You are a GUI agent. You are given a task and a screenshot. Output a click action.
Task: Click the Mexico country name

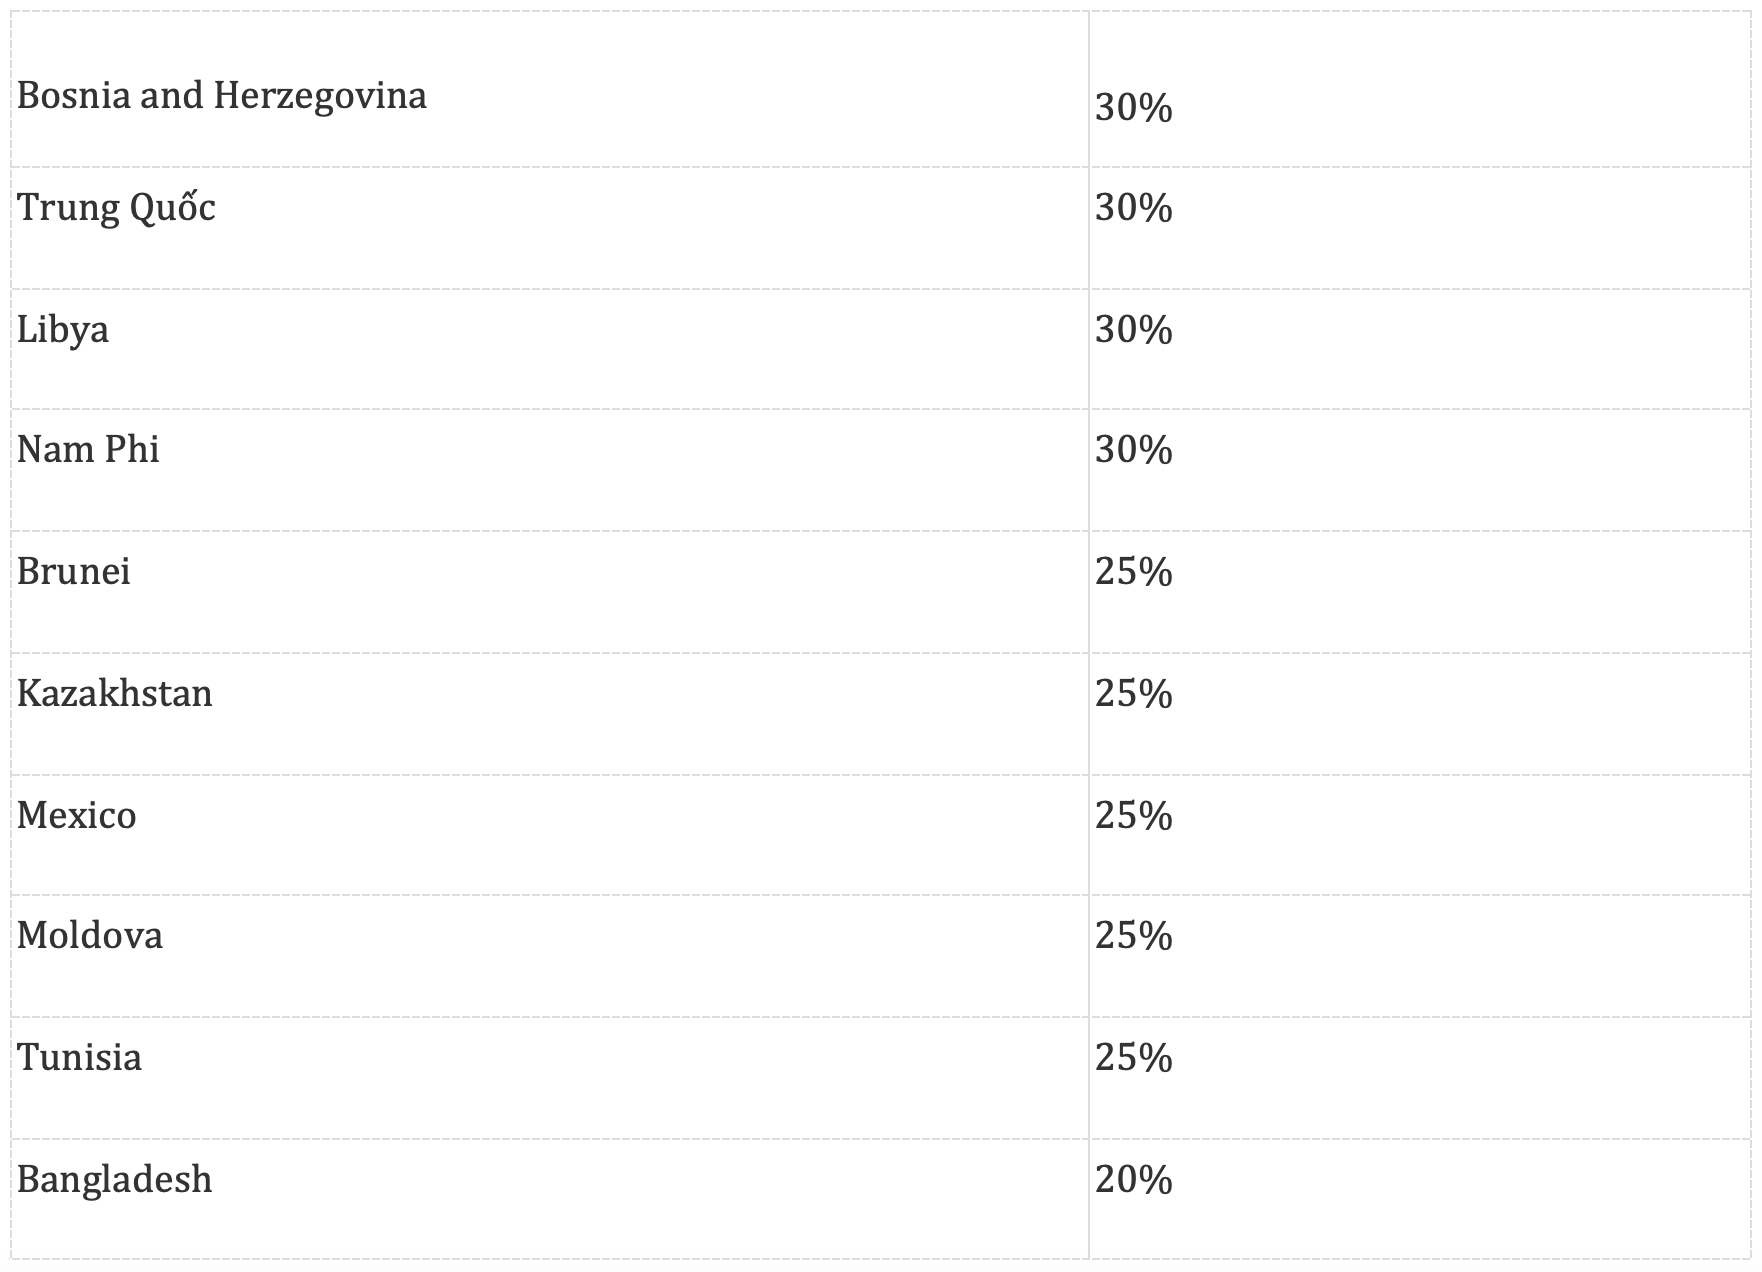pos(77,816)
